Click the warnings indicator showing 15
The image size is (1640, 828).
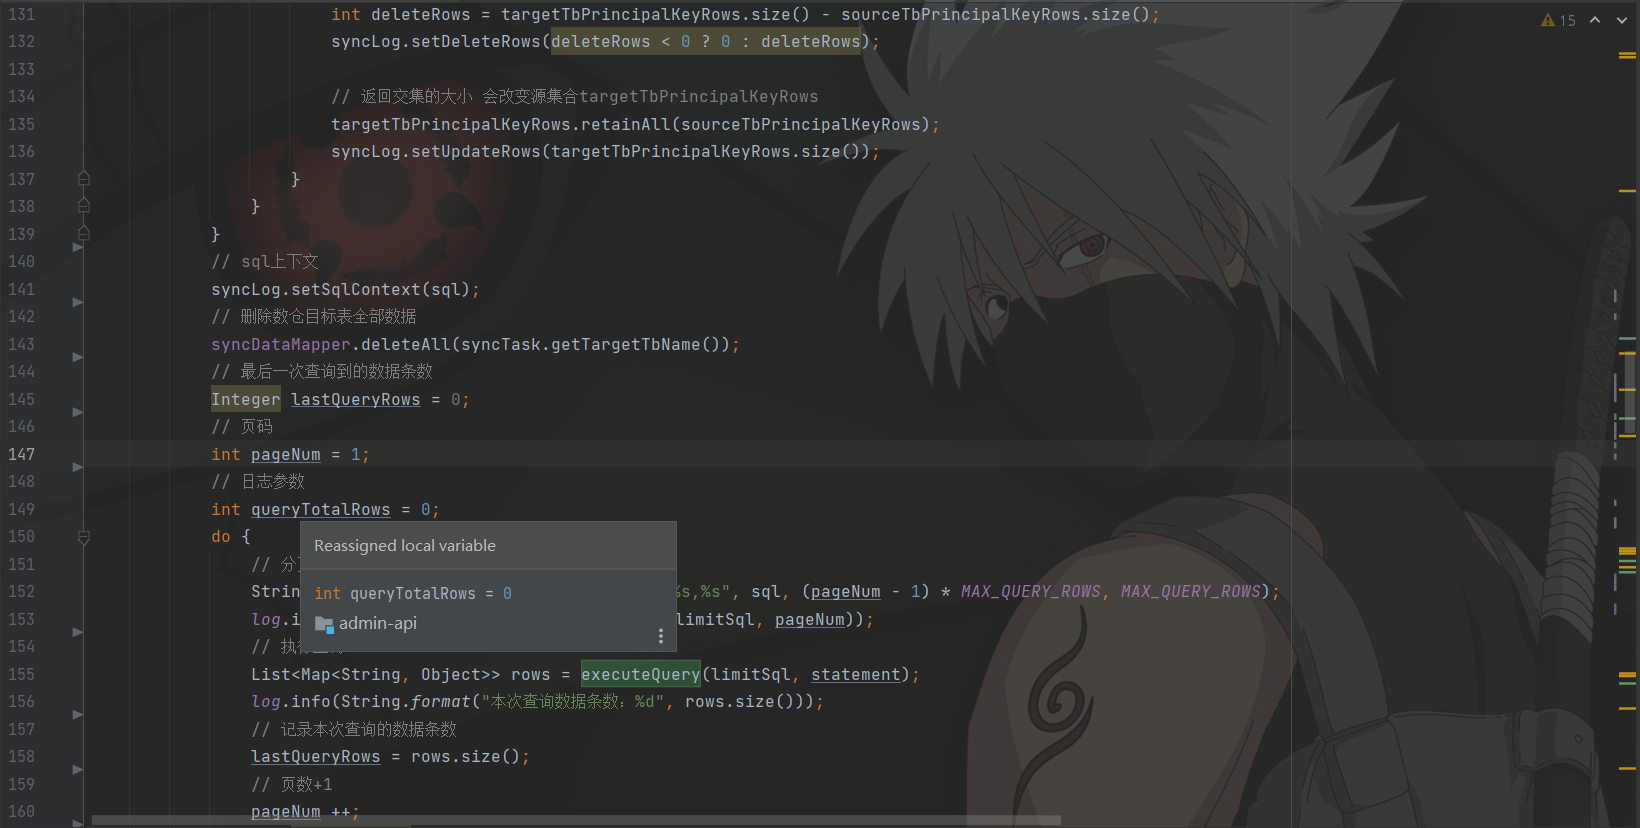[x=1558, y=20]
